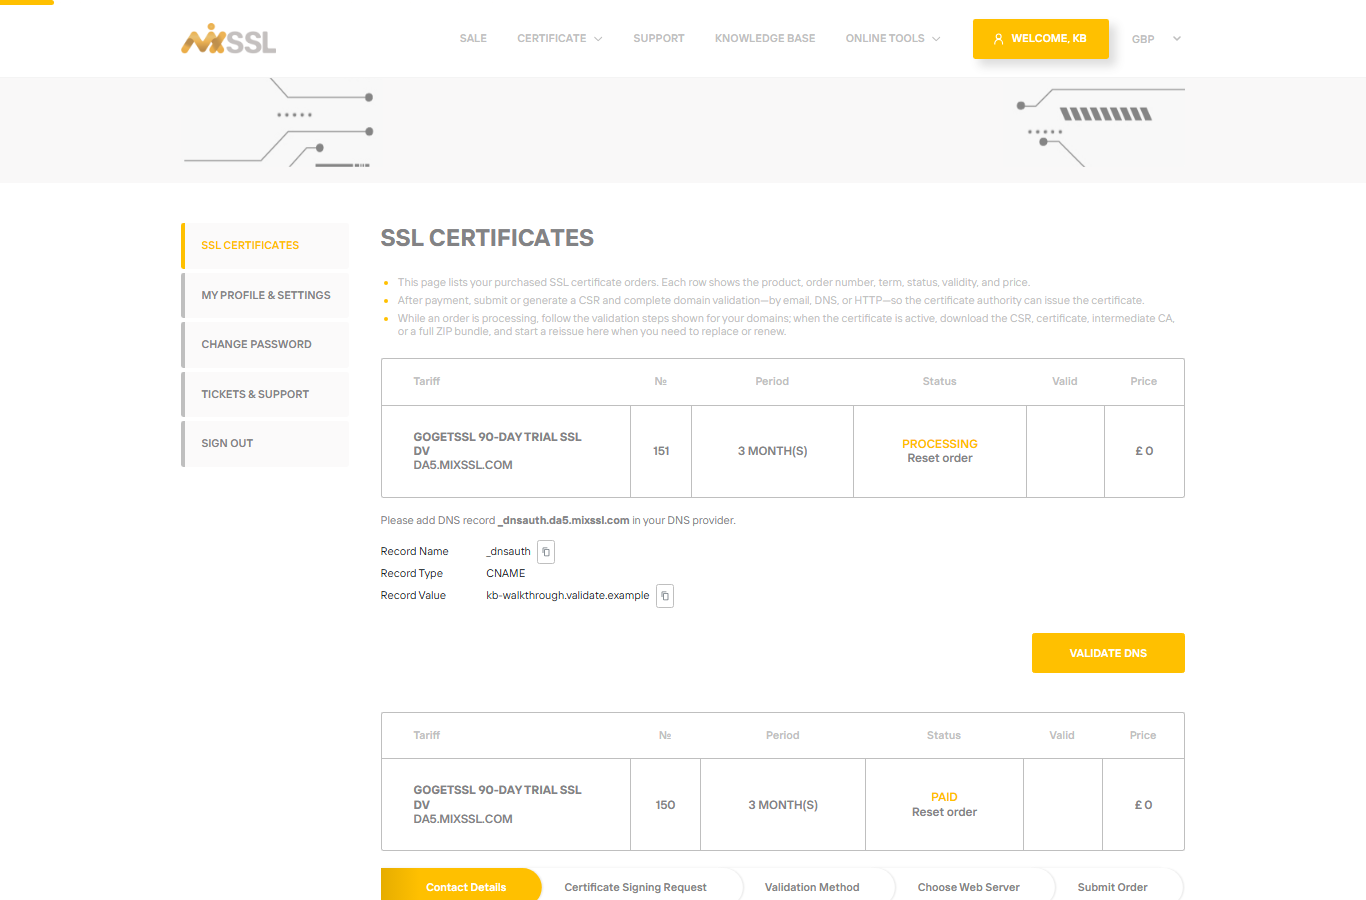The image size is (1366, 900).
Task: Click the Record Value label
Action: coord(413,595)
